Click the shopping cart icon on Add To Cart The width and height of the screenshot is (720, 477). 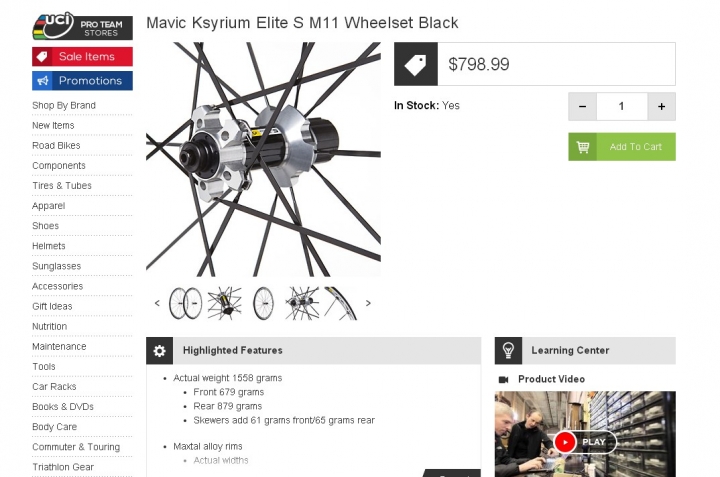pyautogui.click(x=583, y=147)
